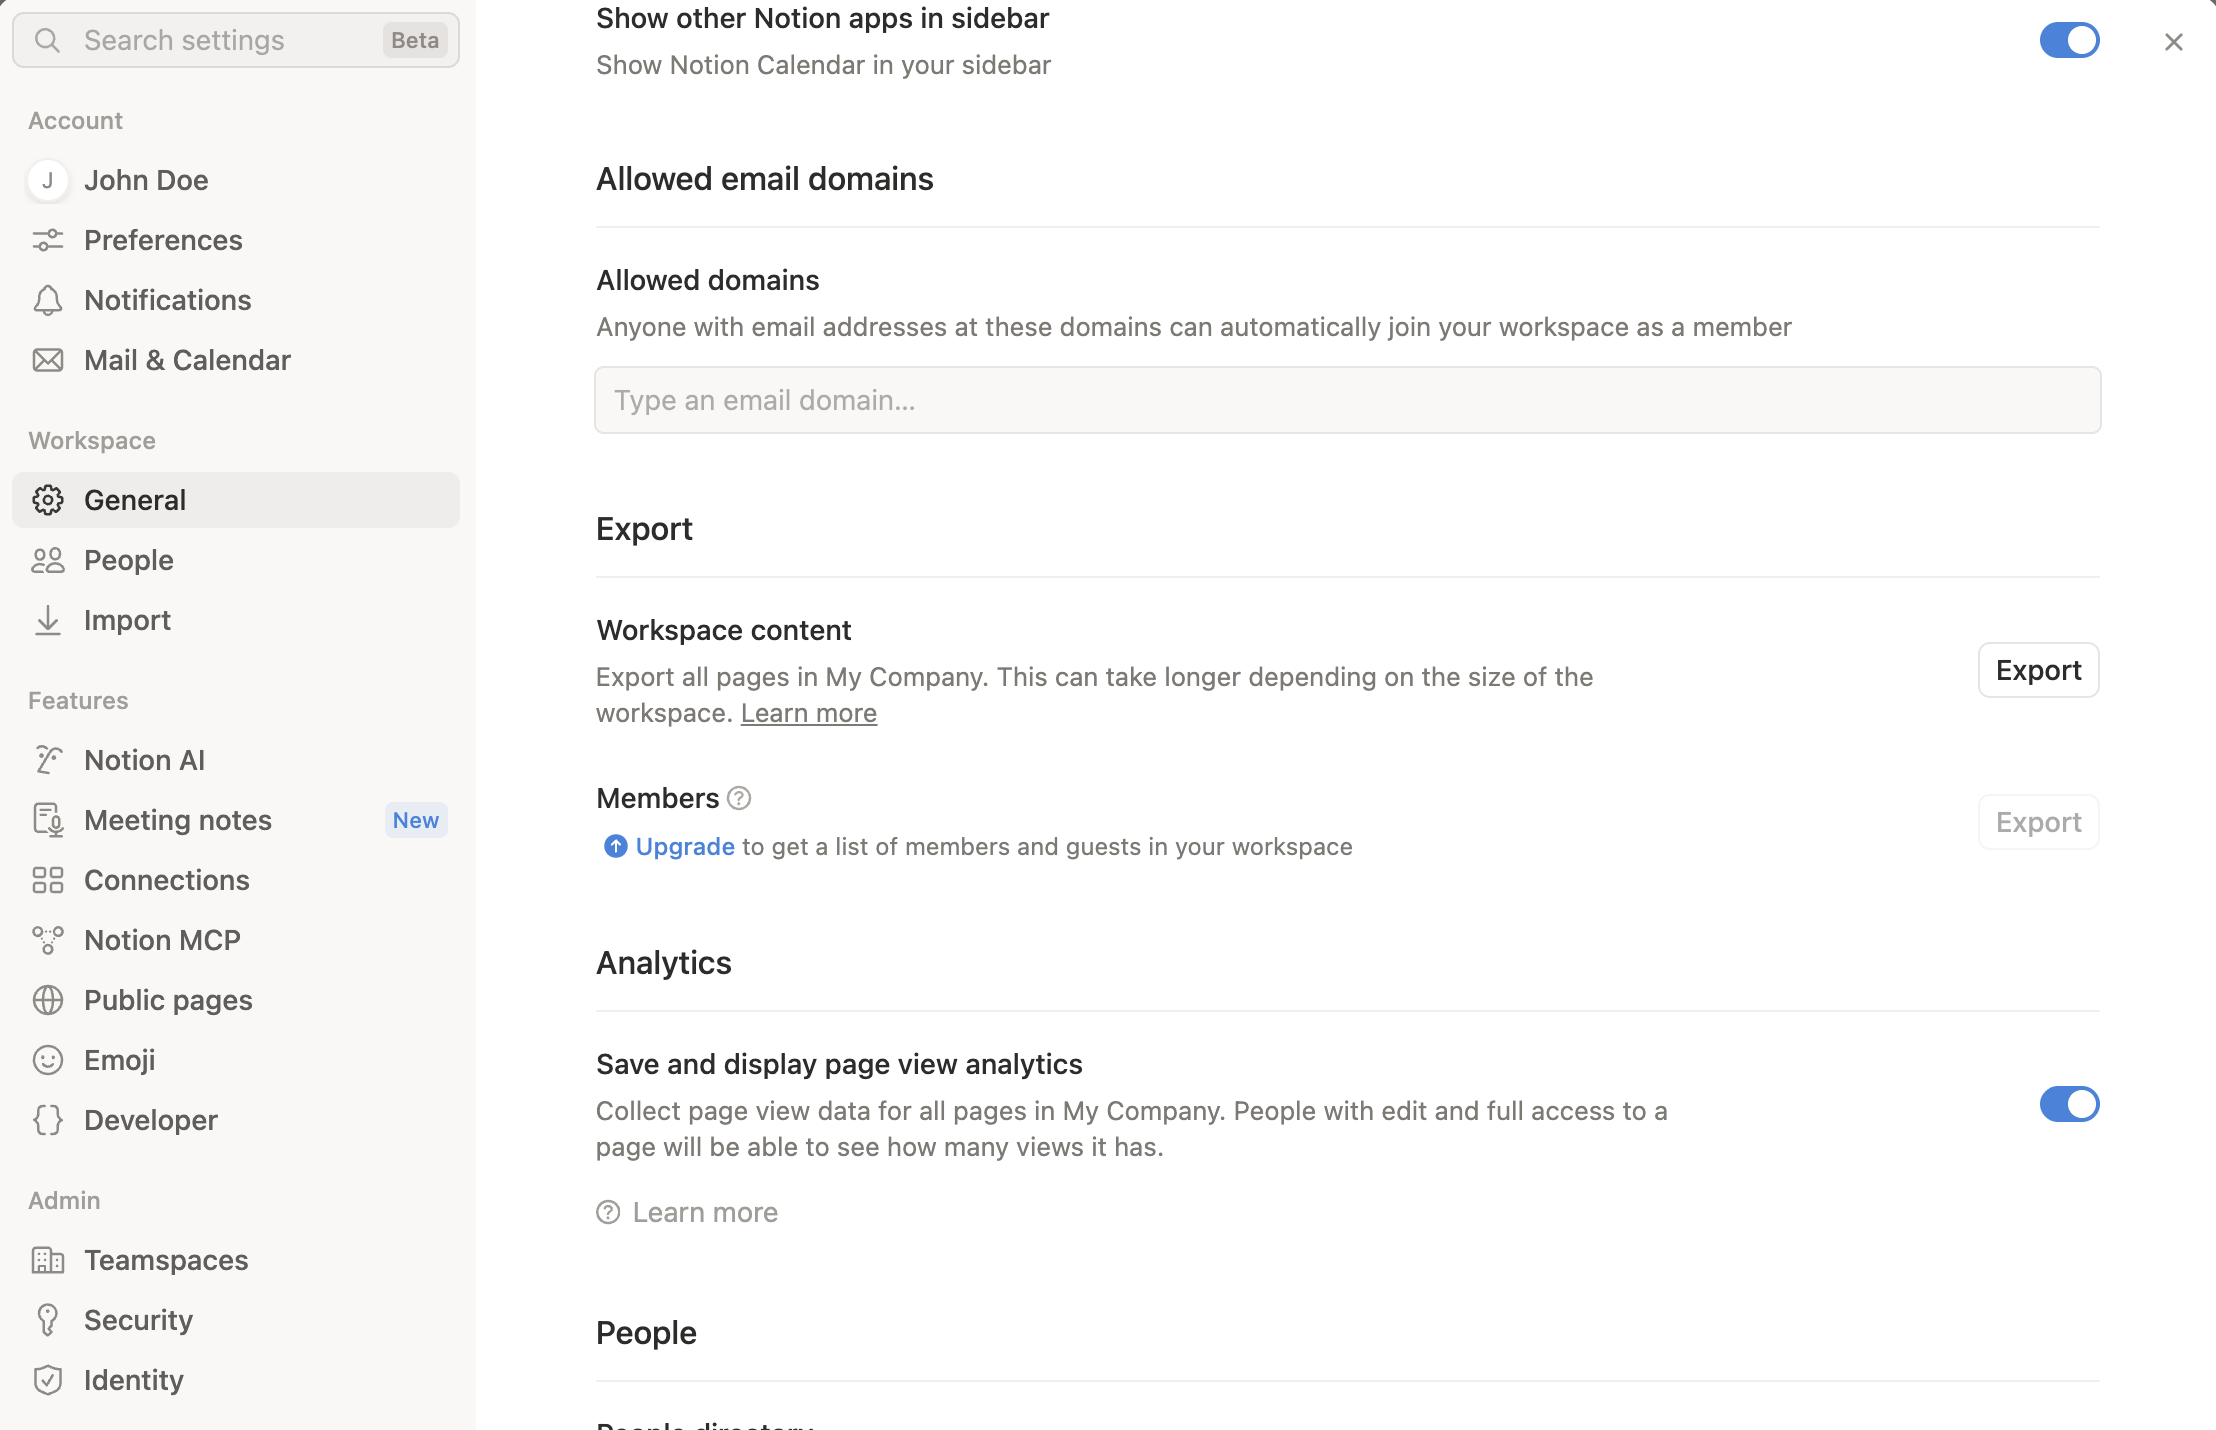Click the Import download-arrow icon
The width and height of the screenshot is (2216, 1430).
point(48,620)
